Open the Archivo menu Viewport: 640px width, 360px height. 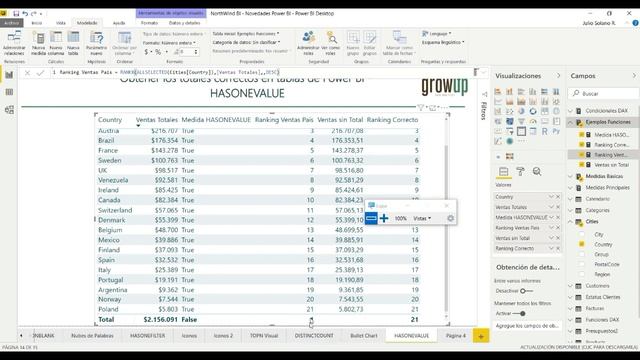(x=11, y=23)
